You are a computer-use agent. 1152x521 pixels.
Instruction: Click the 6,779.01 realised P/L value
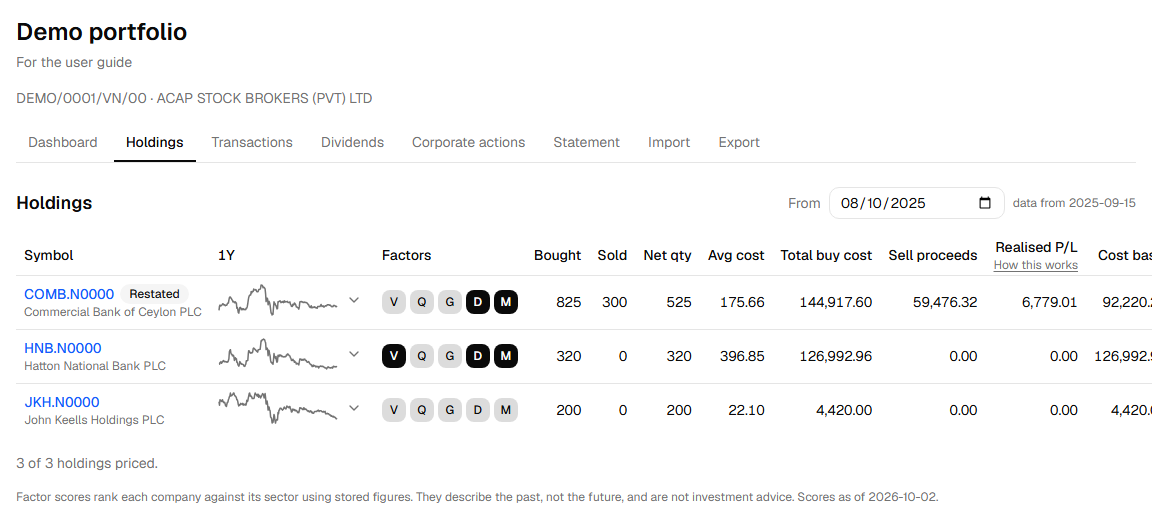coord(1049,302)
